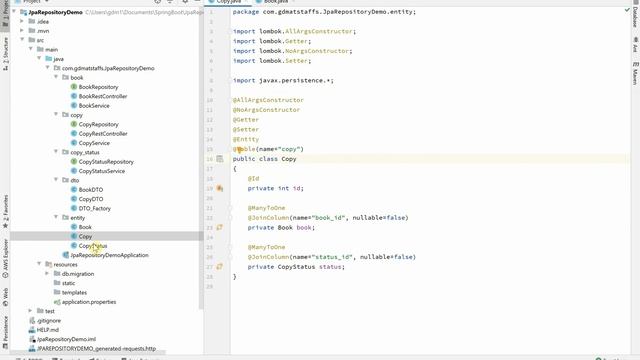The width and height of the screenshot is (640, 360).
Task: Collapse the JpaRepositoryDemo project root node
Action: click(x=14, y=12)
